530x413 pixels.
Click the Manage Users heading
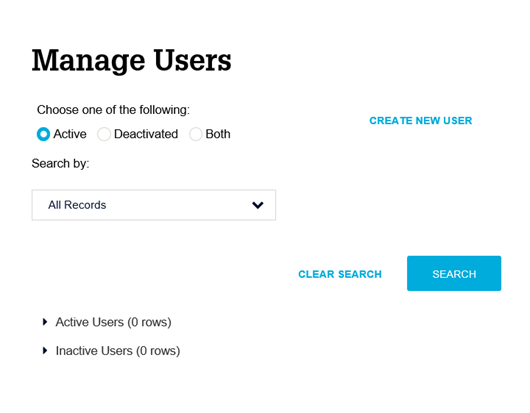[131, 61]
